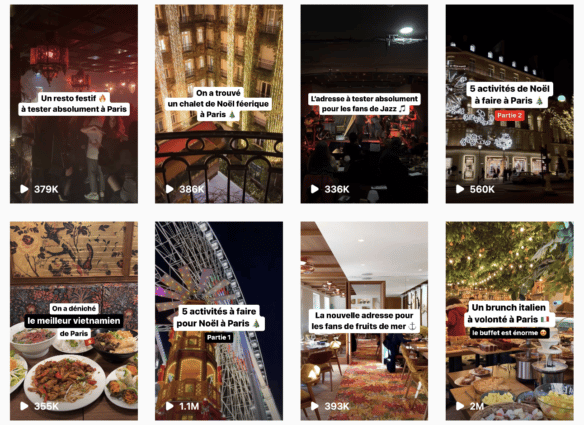Click '5 activités de Noël' caption text
This screenshot has width=584, height=425.
coord(510,89)
